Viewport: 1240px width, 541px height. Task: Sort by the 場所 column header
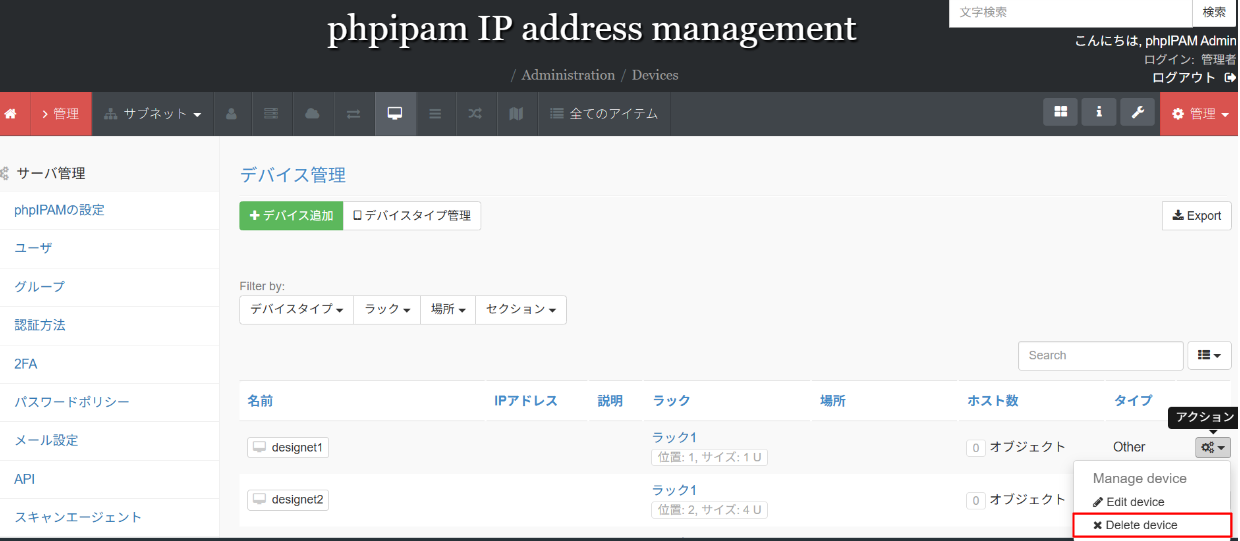coord(833,401)
